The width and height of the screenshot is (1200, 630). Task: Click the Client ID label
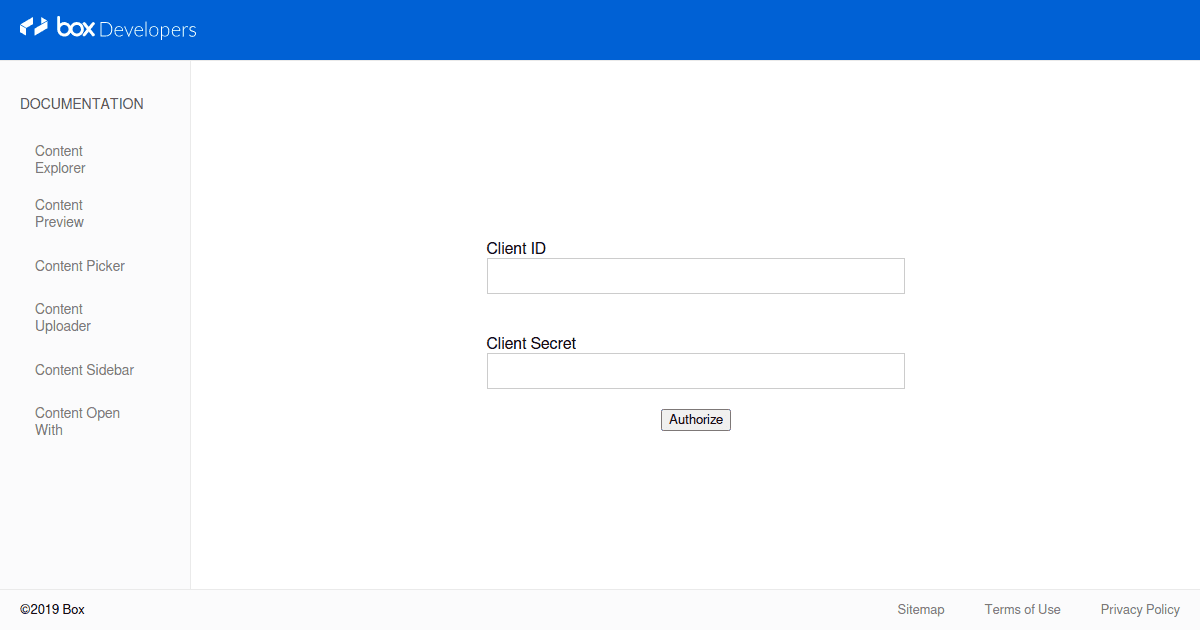tap(516, 248)
